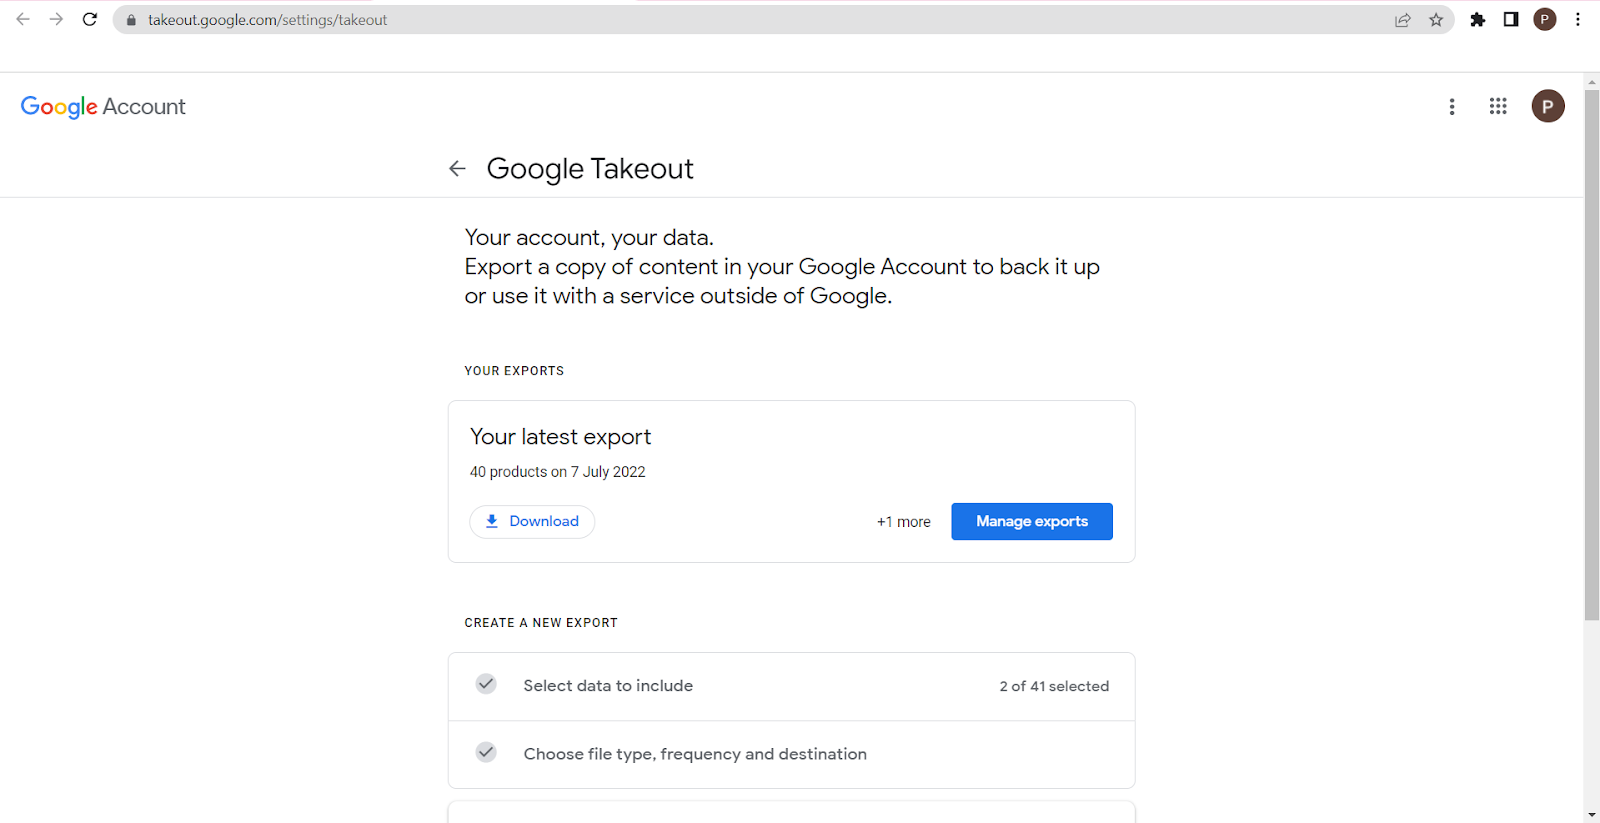
Task: Click the checkmark beside Choose file type
Action: (486, 752)
